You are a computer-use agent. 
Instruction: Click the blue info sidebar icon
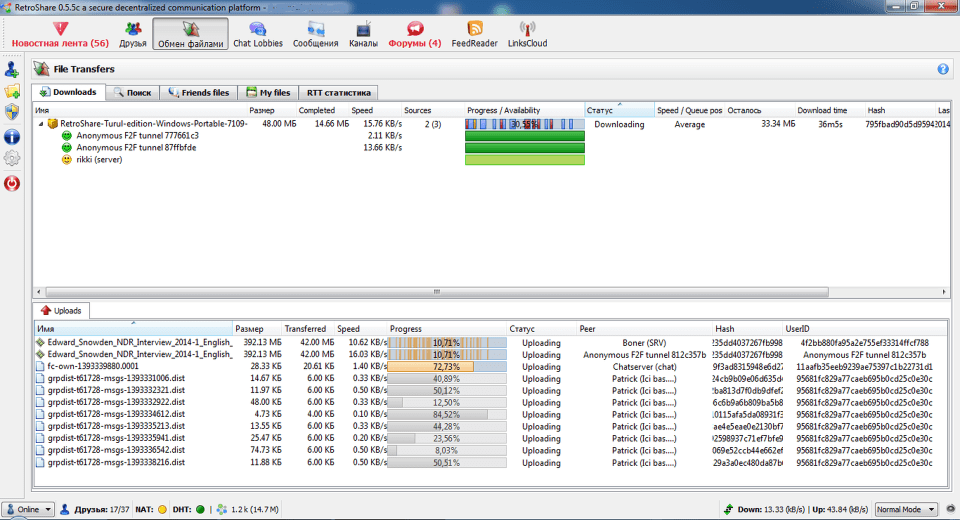12,136
